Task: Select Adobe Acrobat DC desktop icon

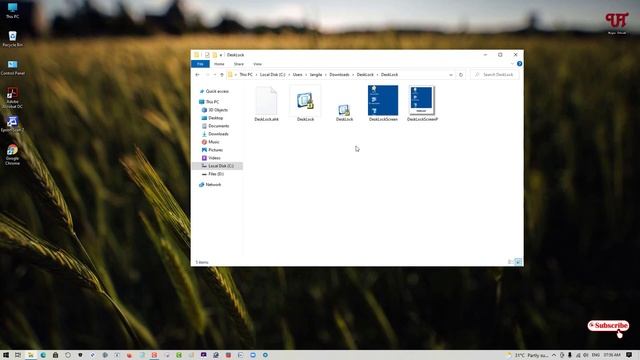Action: [x=12, y=98]
